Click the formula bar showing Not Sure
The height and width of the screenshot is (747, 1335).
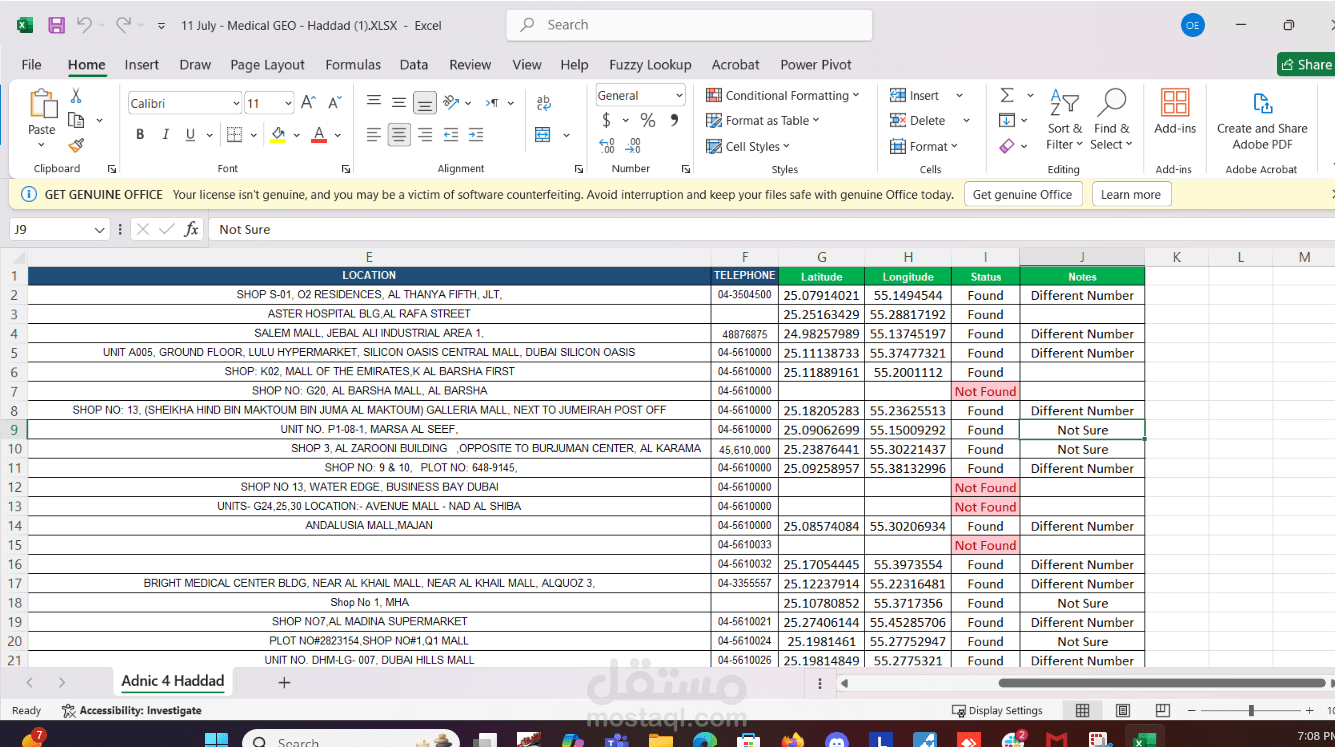click(770, 230)
